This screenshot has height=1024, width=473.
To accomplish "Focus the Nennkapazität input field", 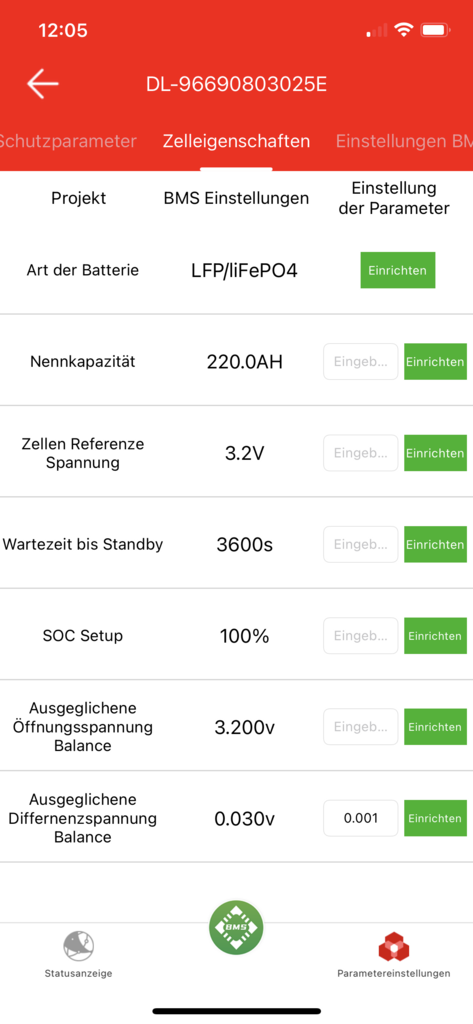I will pos(361,362).
